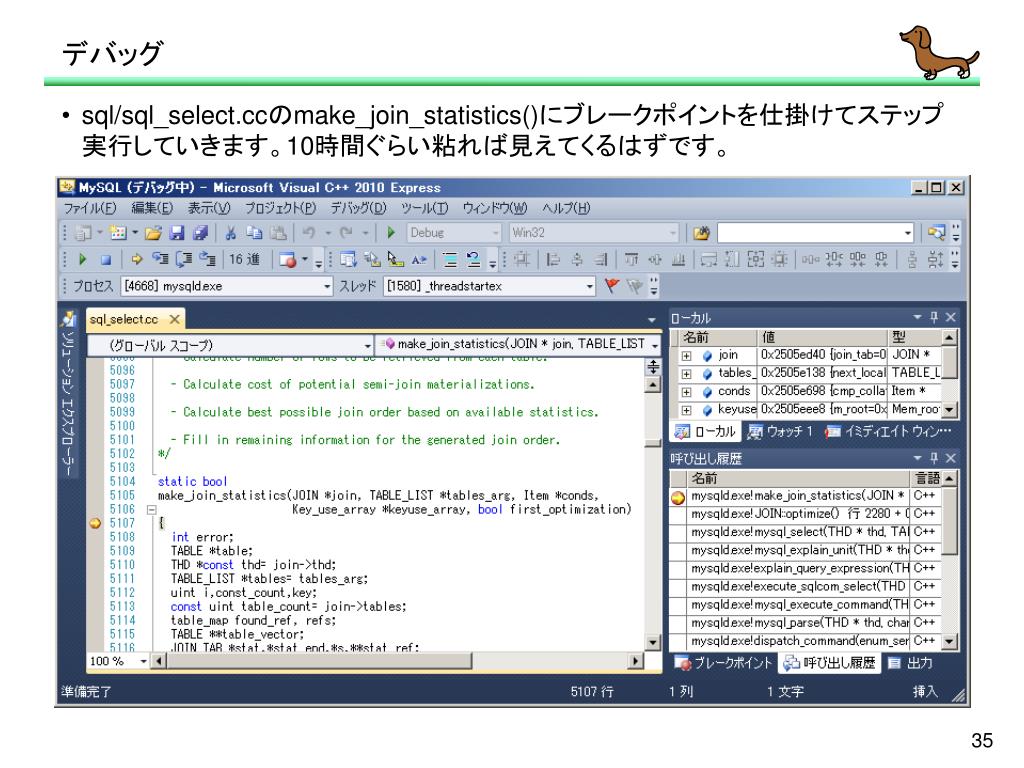Open the ツール(T) menu
The width and height of the screenshot is (1024, 768).
pyautogui.click(x=424, y=208)
